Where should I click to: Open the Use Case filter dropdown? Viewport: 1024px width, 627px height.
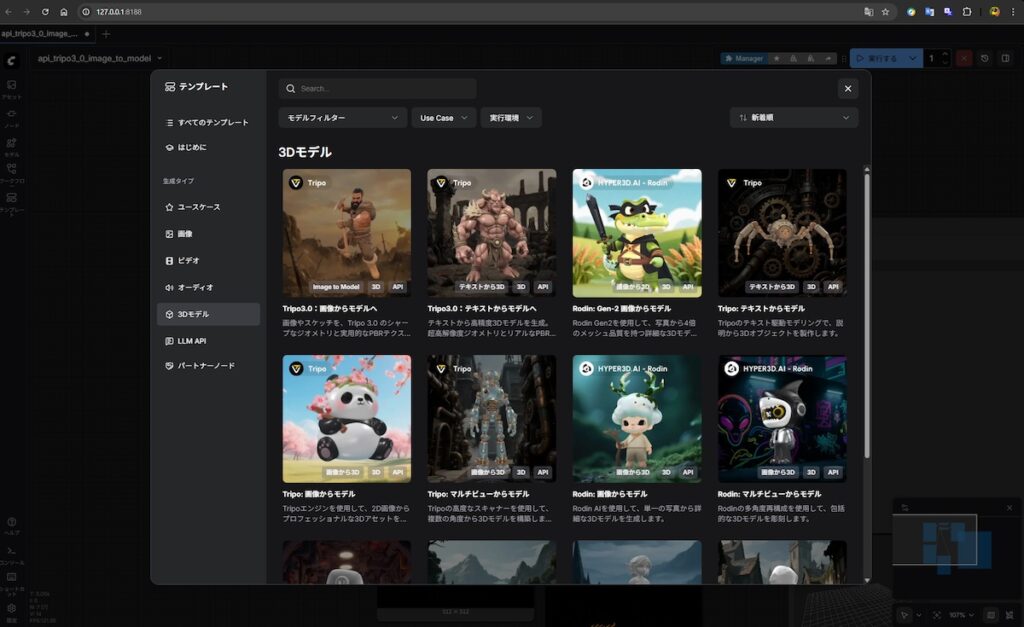point(443,118)
